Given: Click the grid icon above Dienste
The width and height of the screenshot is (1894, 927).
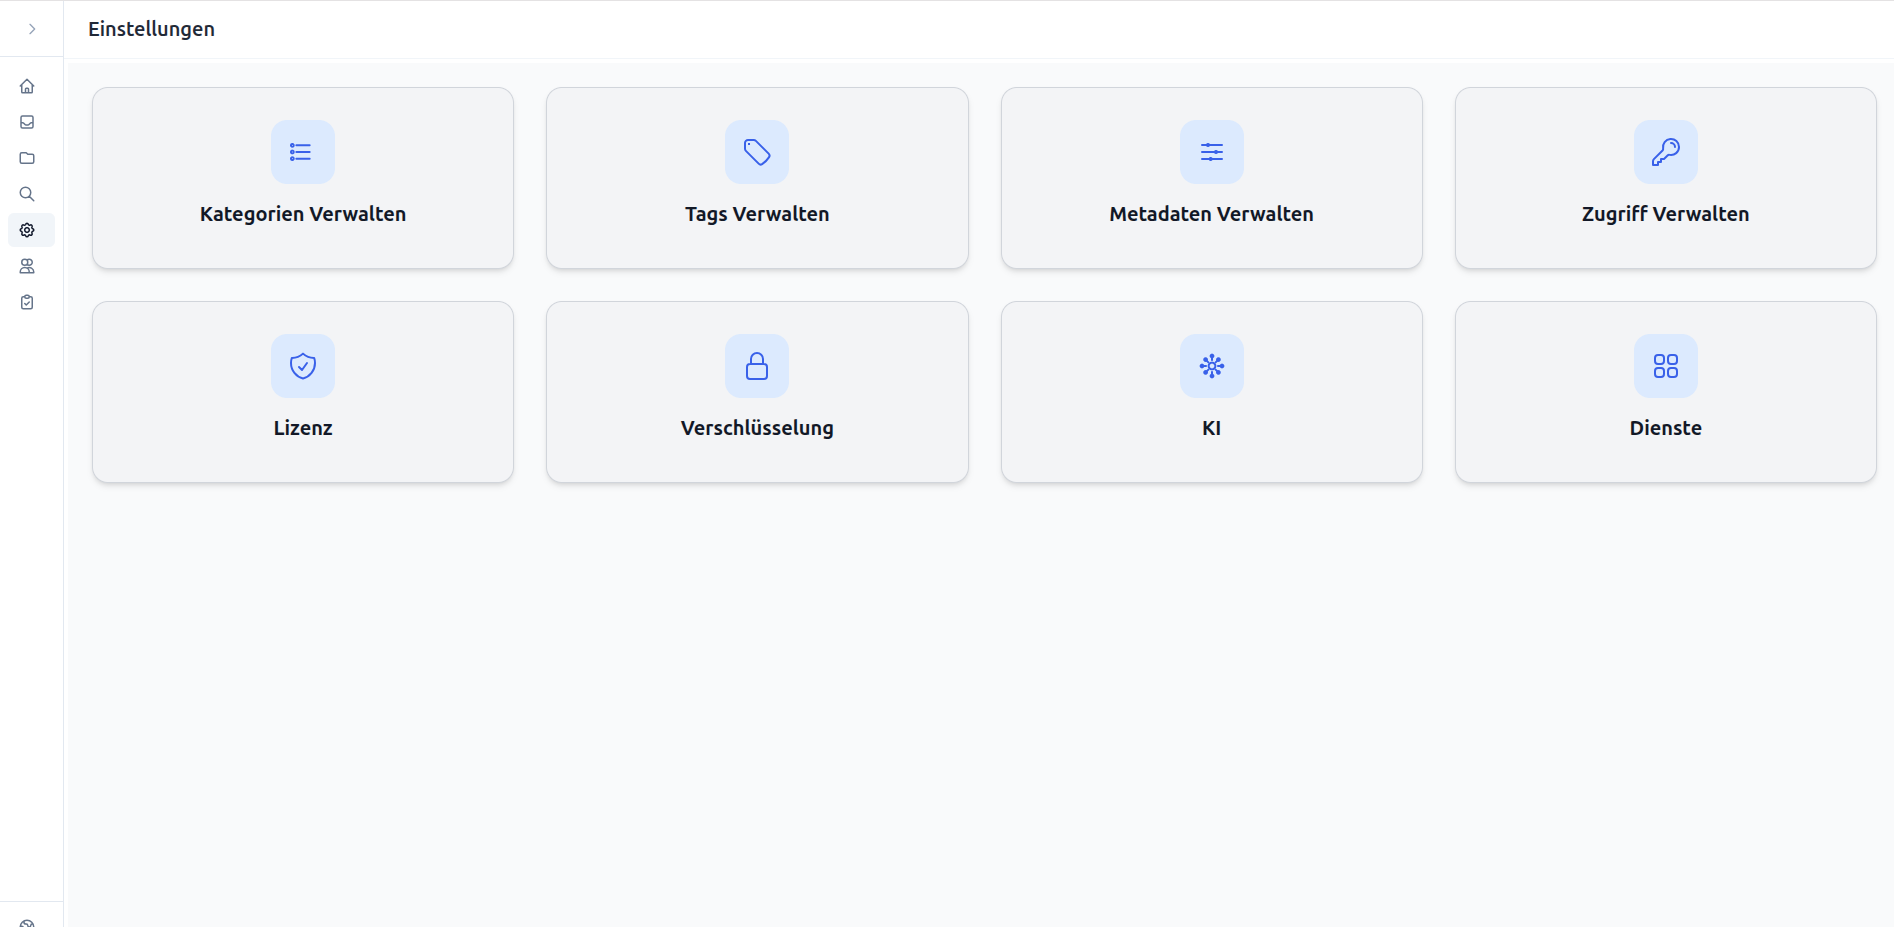Looking at the screenshot, I should click(1665, 366).
